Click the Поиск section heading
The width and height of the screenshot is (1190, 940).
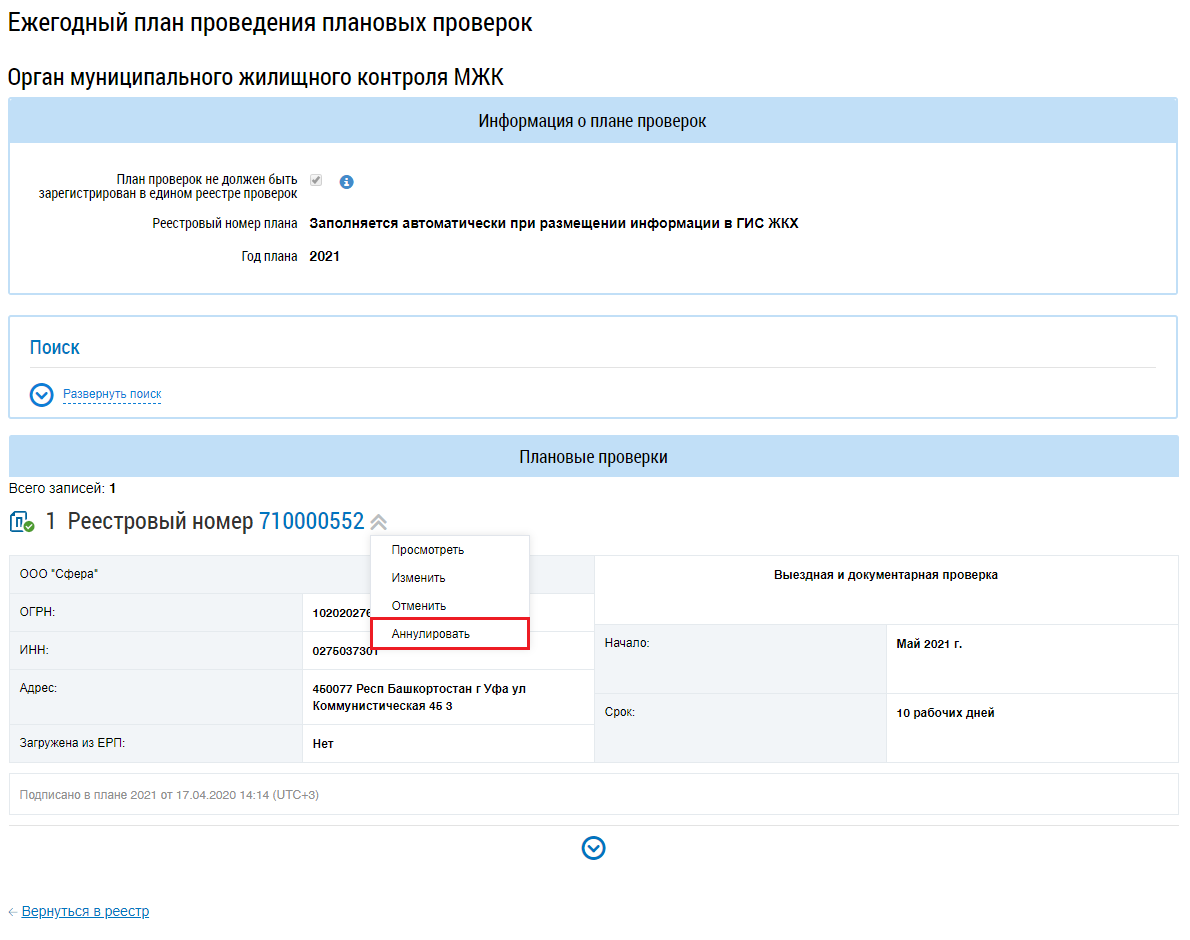pyautogui.click(x=55, y=347)
